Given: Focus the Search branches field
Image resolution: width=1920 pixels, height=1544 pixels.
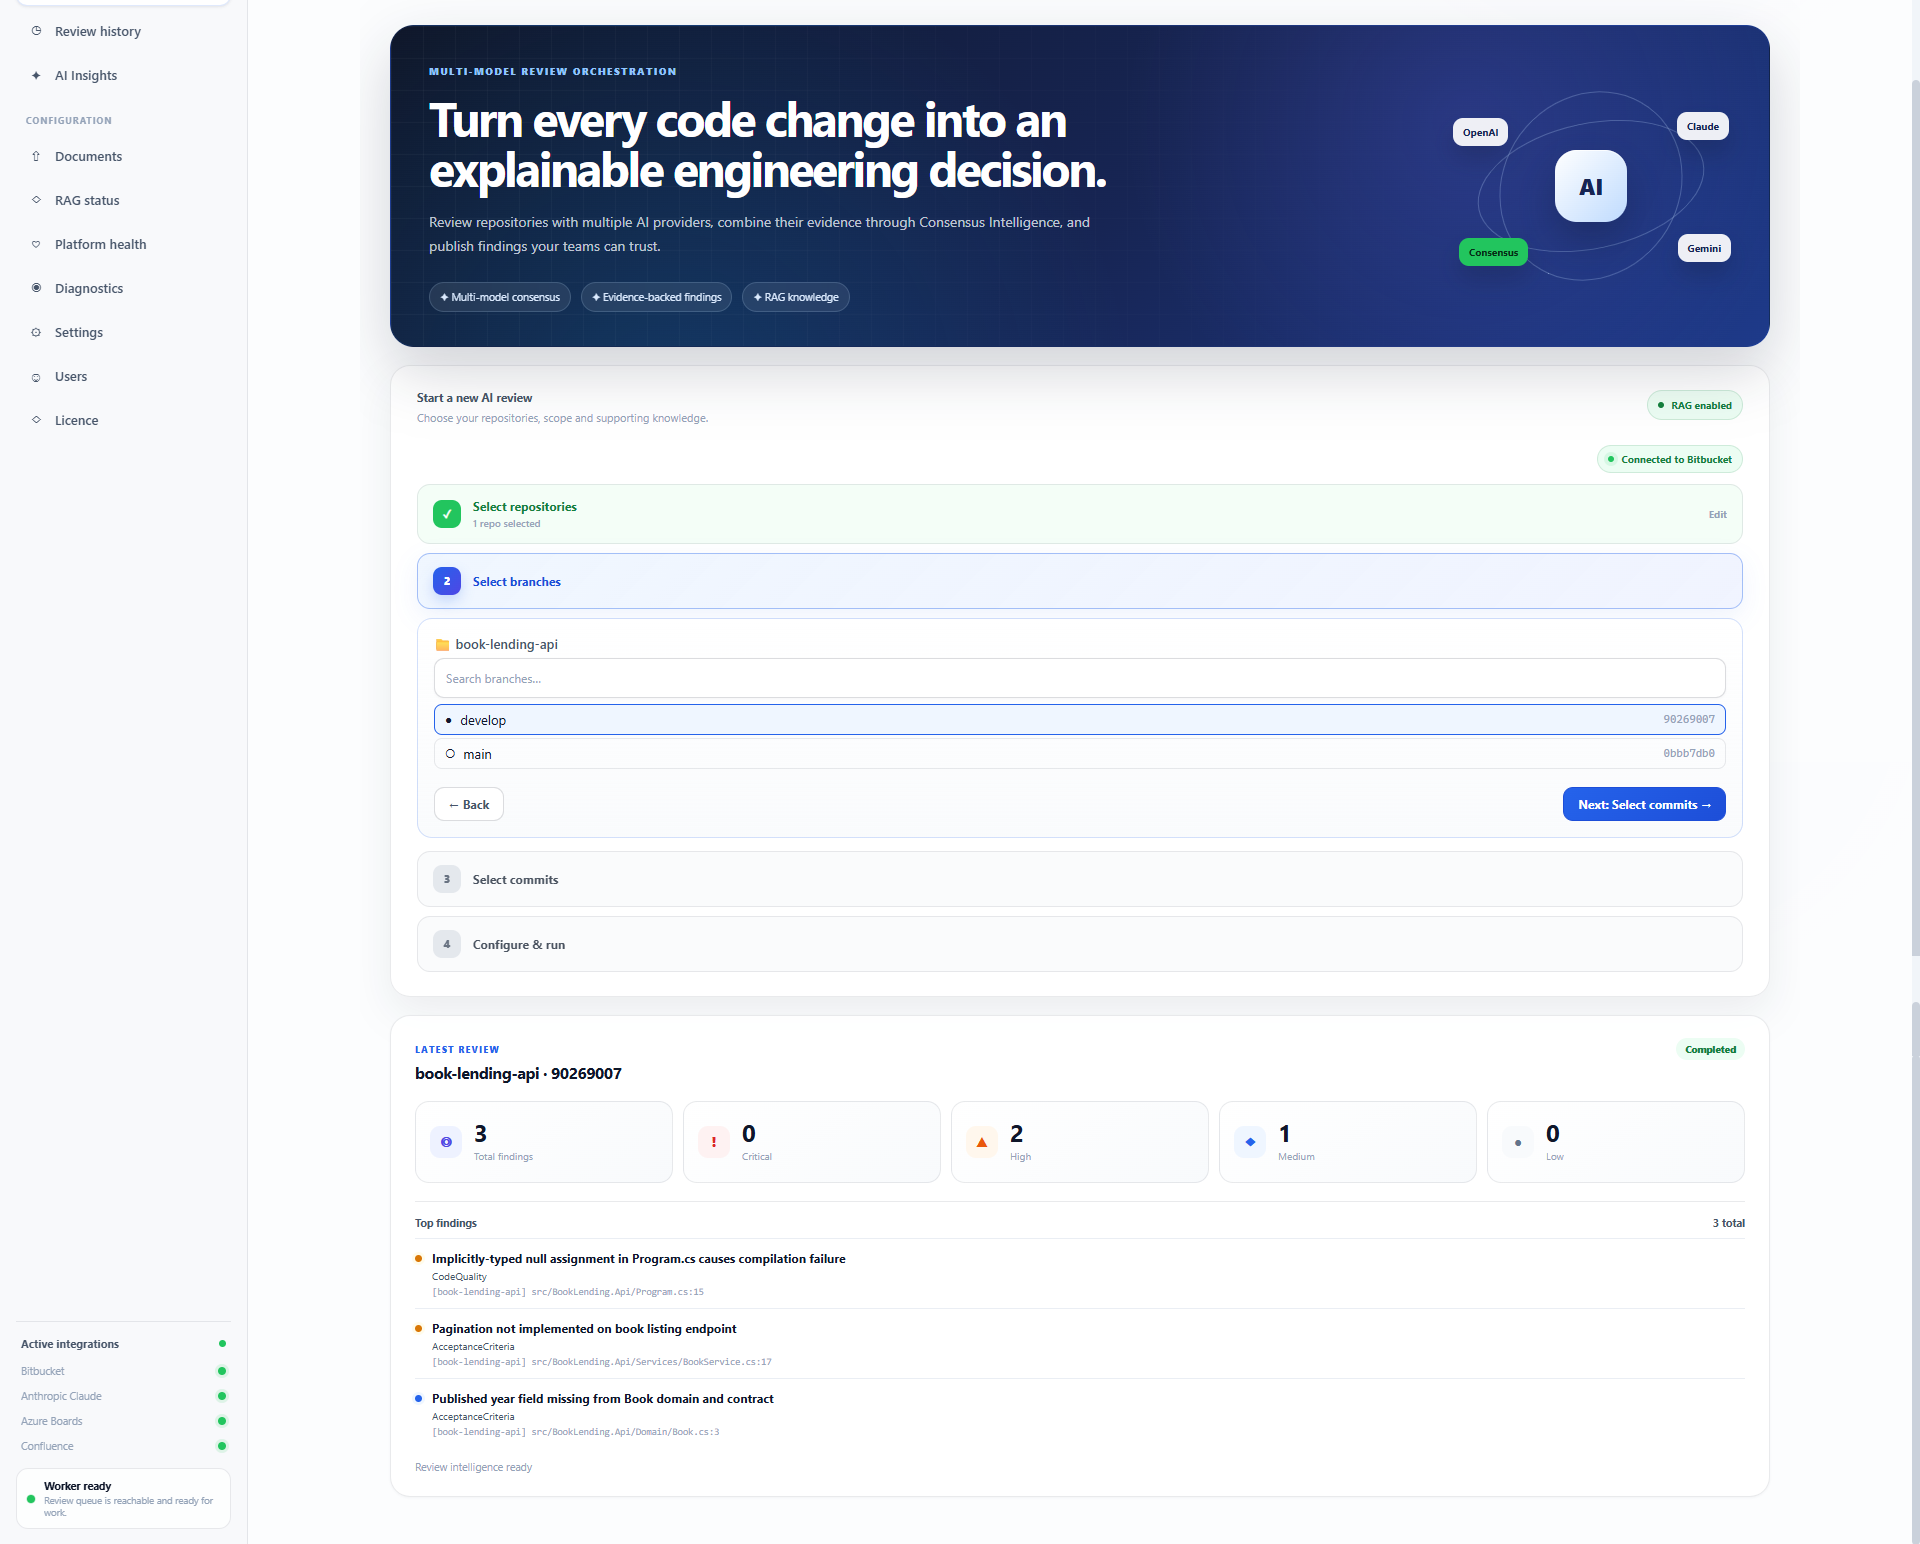Looking at the screenshot, I should click(1080, 678).
